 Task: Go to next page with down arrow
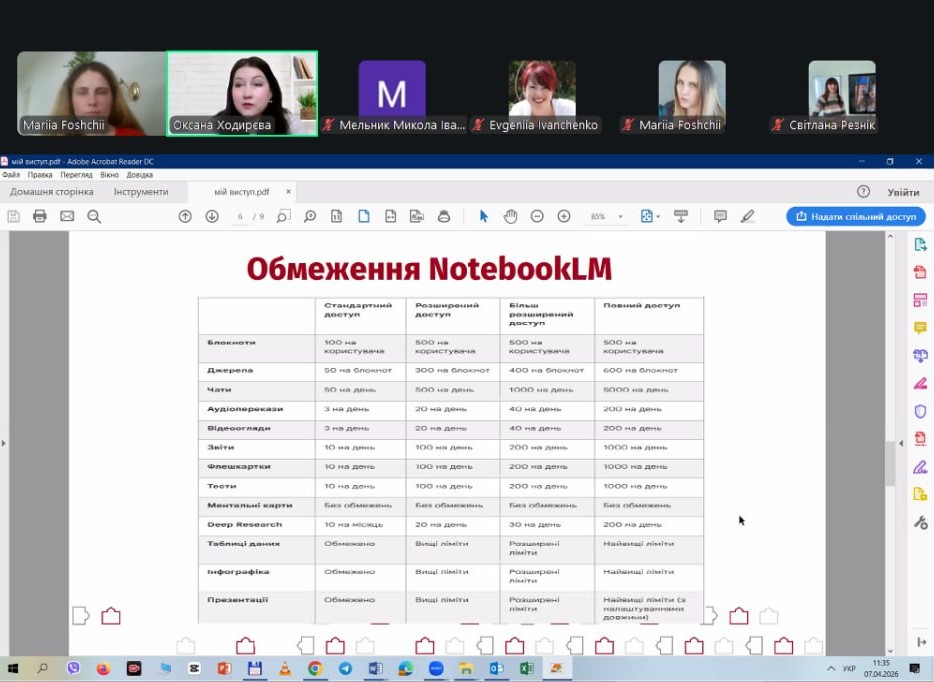pos(212,216)
